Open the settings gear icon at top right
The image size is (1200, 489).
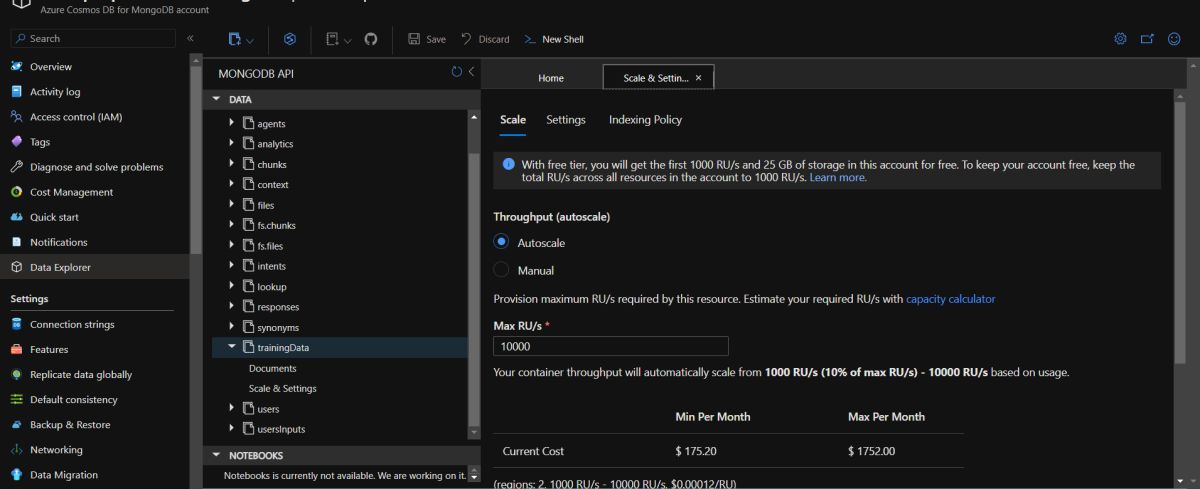pos(1120,39)
